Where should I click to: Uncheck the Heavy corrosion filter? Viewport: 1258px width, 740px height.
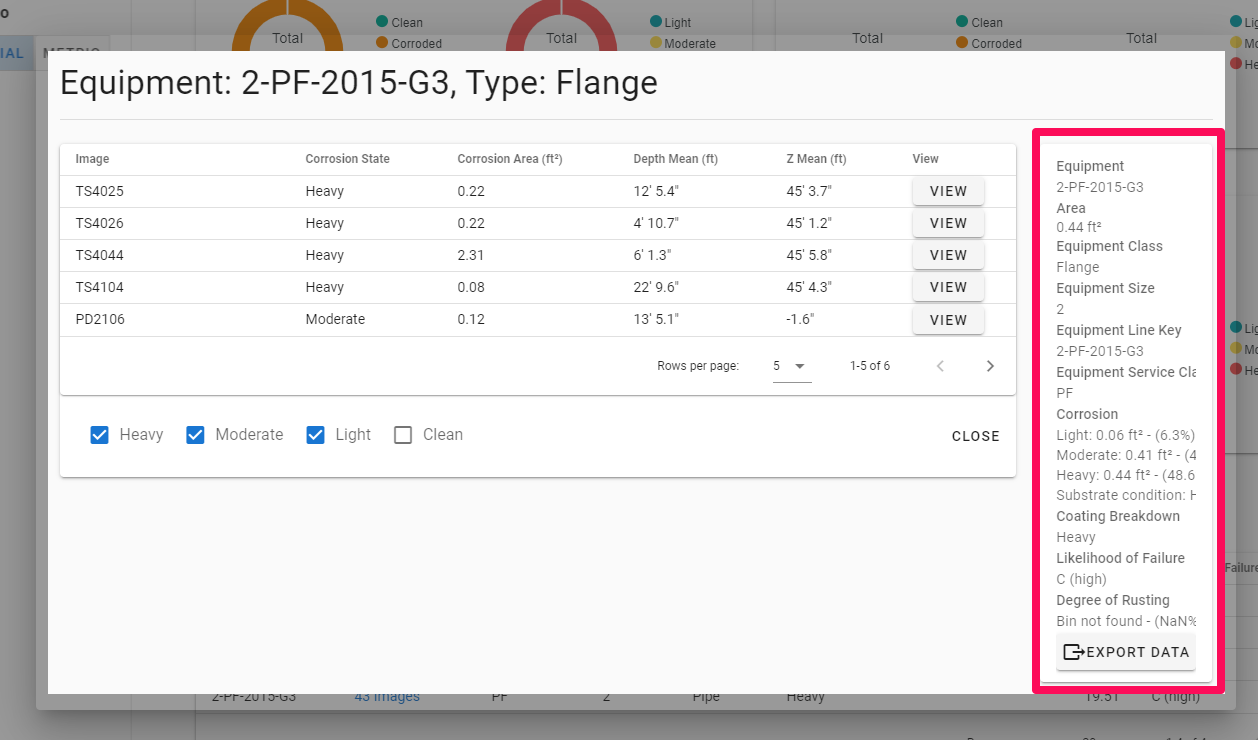click(100, 435)
